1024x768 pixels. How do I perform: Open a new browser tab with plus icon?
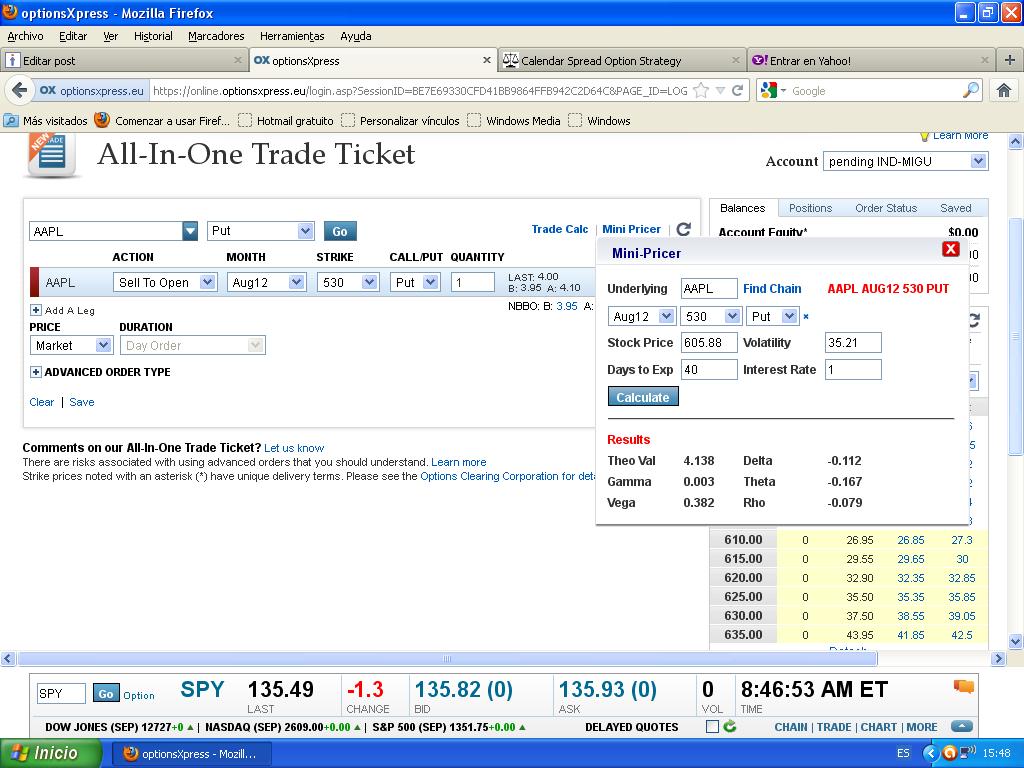(1010, 60)
